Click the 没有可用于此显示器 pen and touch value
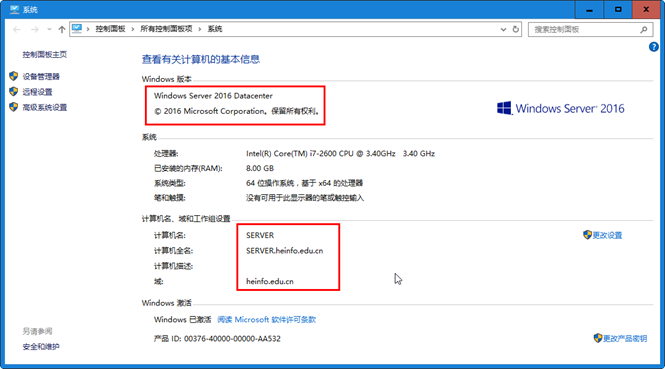This screenshot has height=369, width=665. point(305,198)
